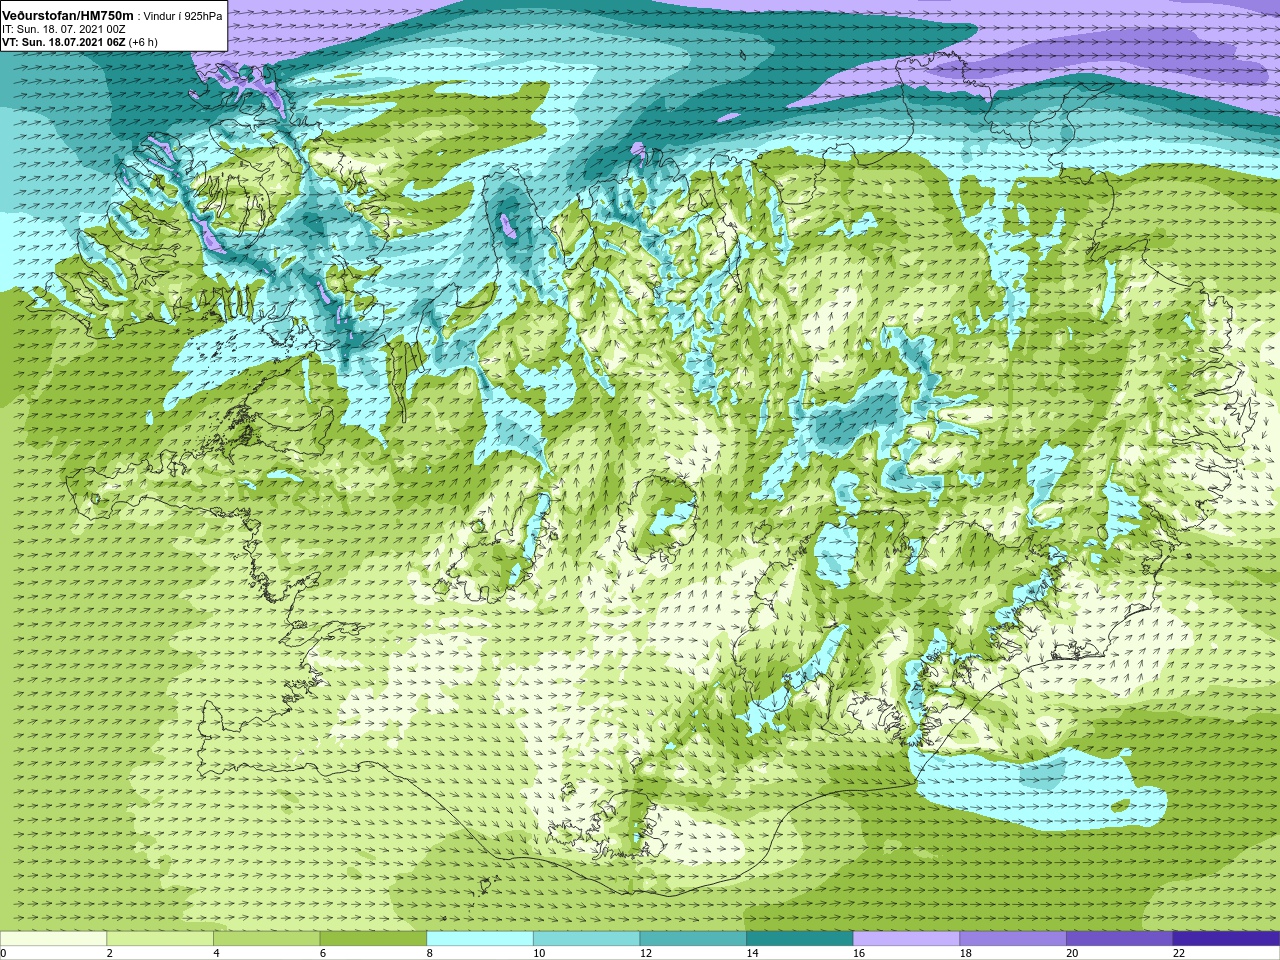Pick the pale cyan 8–10 legend swatch
This screenshot has height=960, width=1280.
[480, 938]
